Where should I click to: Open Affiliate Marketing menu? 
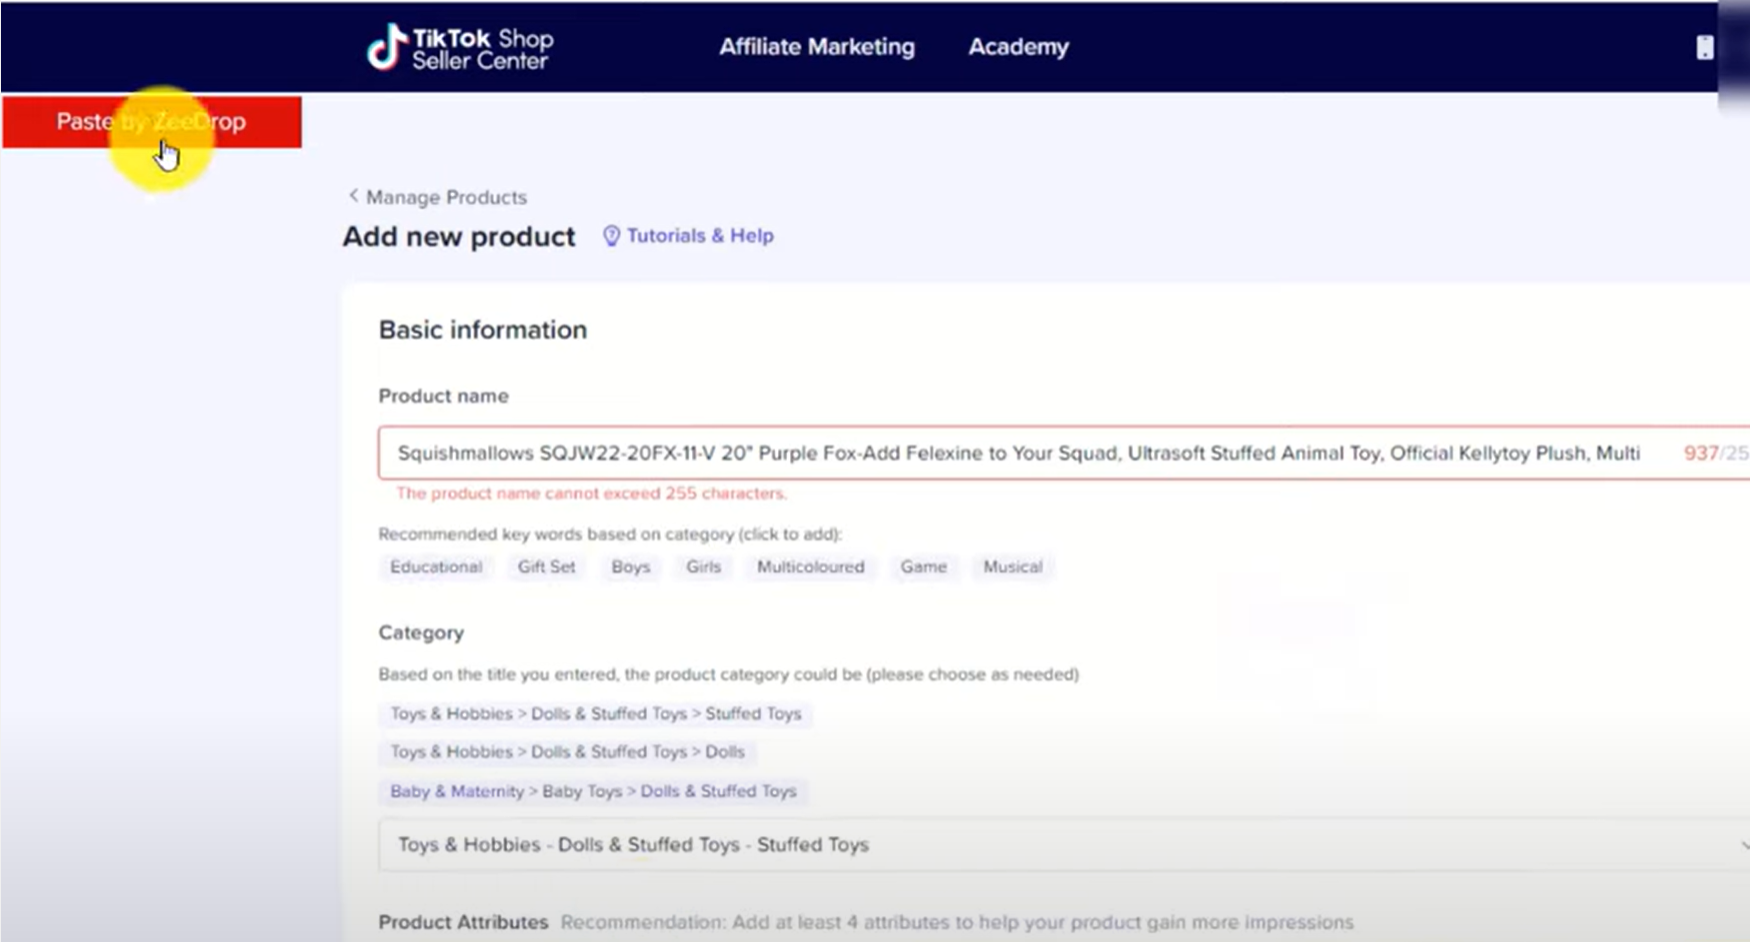[x=817, y=47]
